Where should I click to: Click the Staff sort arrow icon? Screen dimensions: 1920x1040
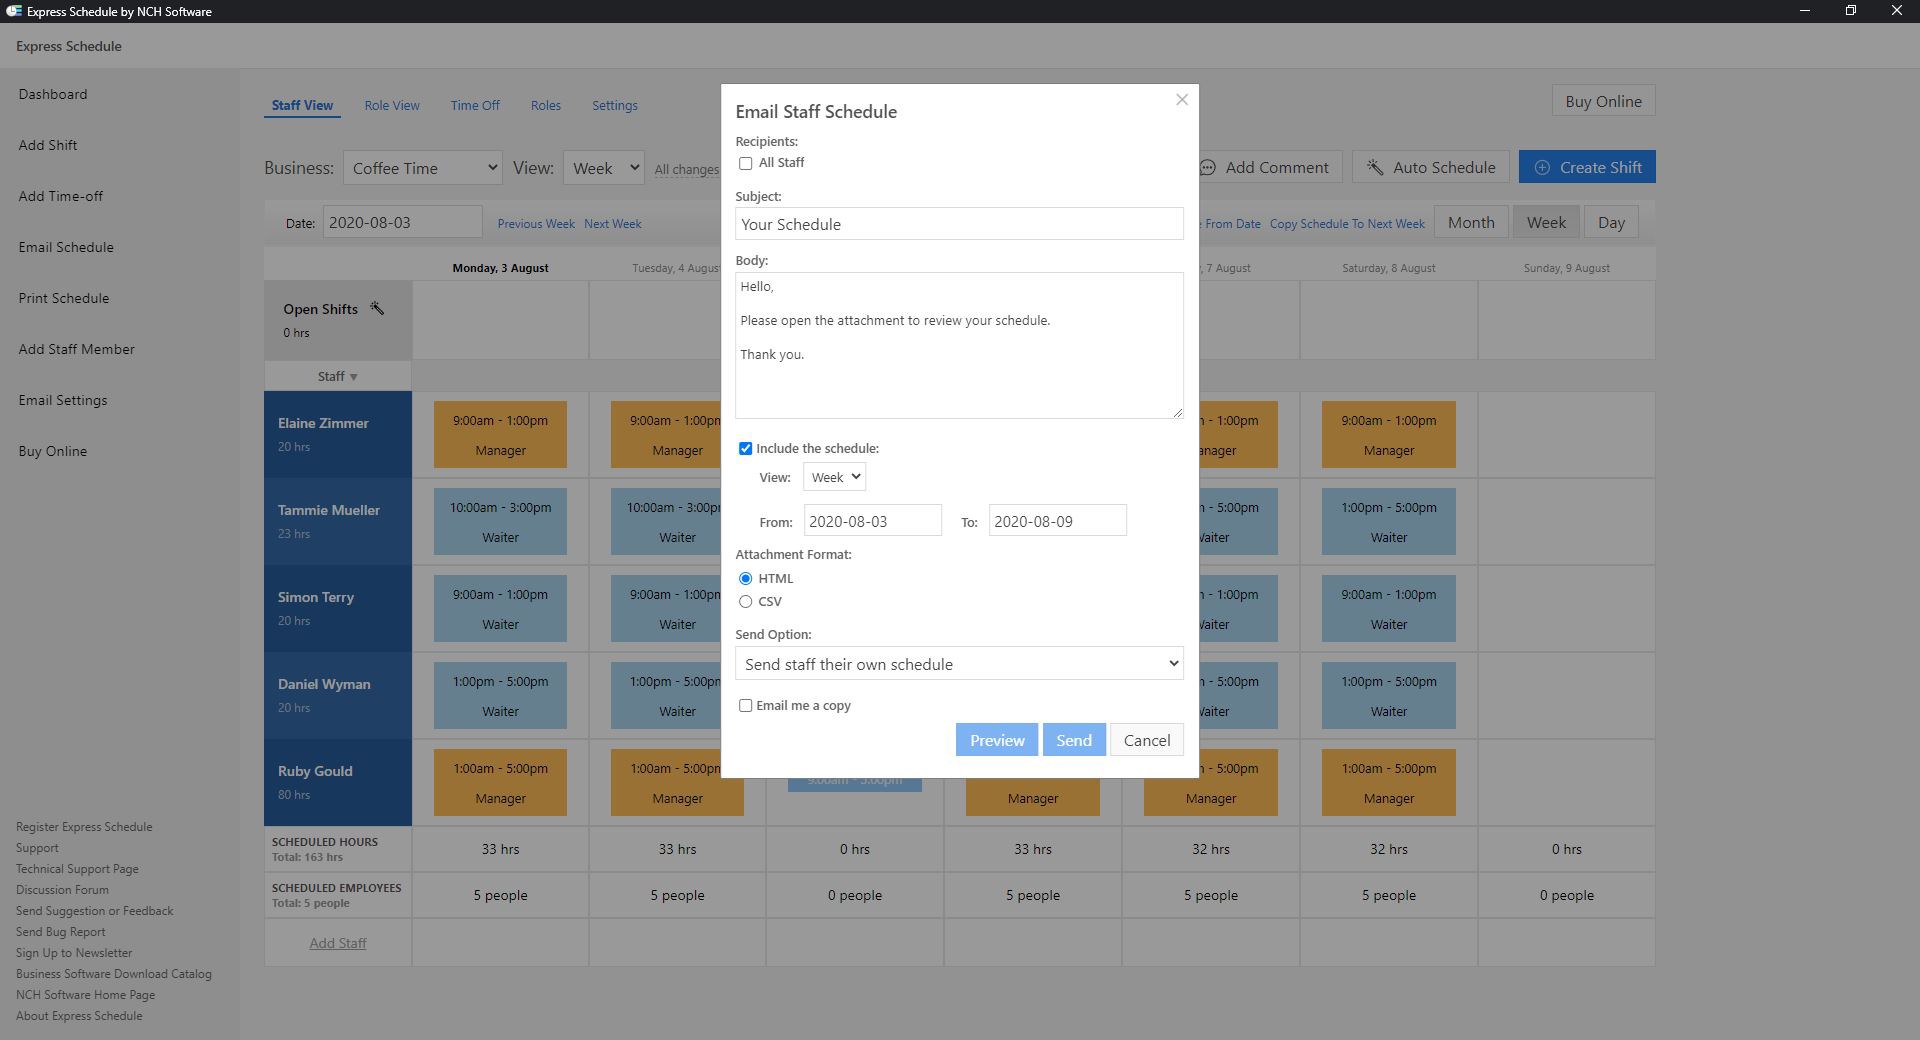tap(353, 378)
